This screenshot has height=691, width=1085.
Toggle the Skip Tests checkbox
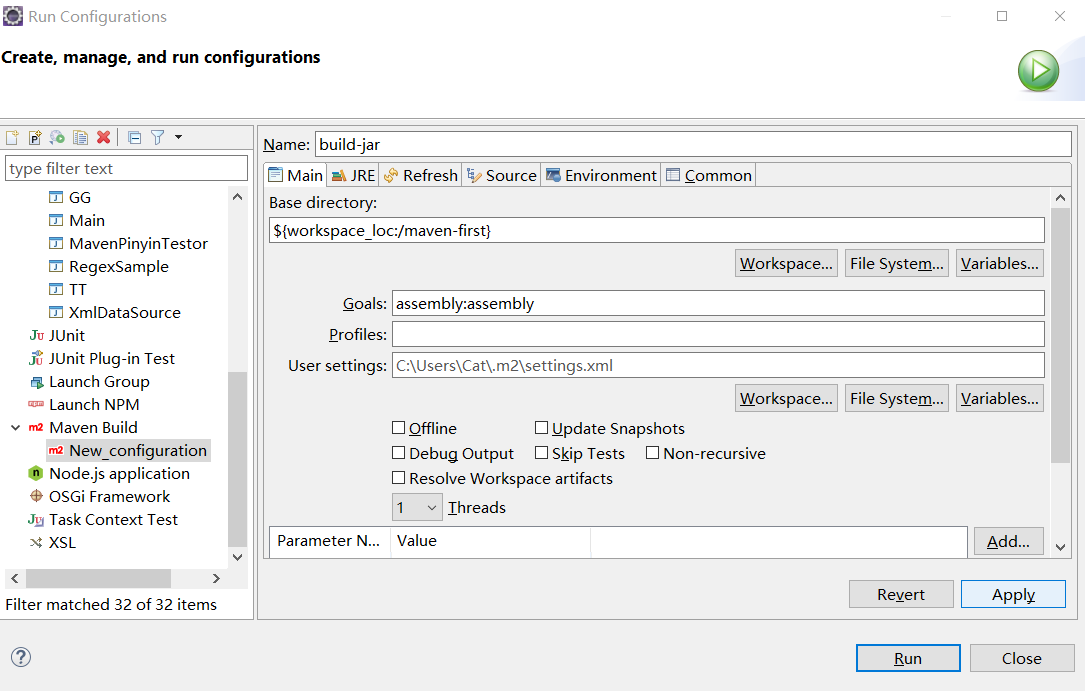(x=542, y=453)
